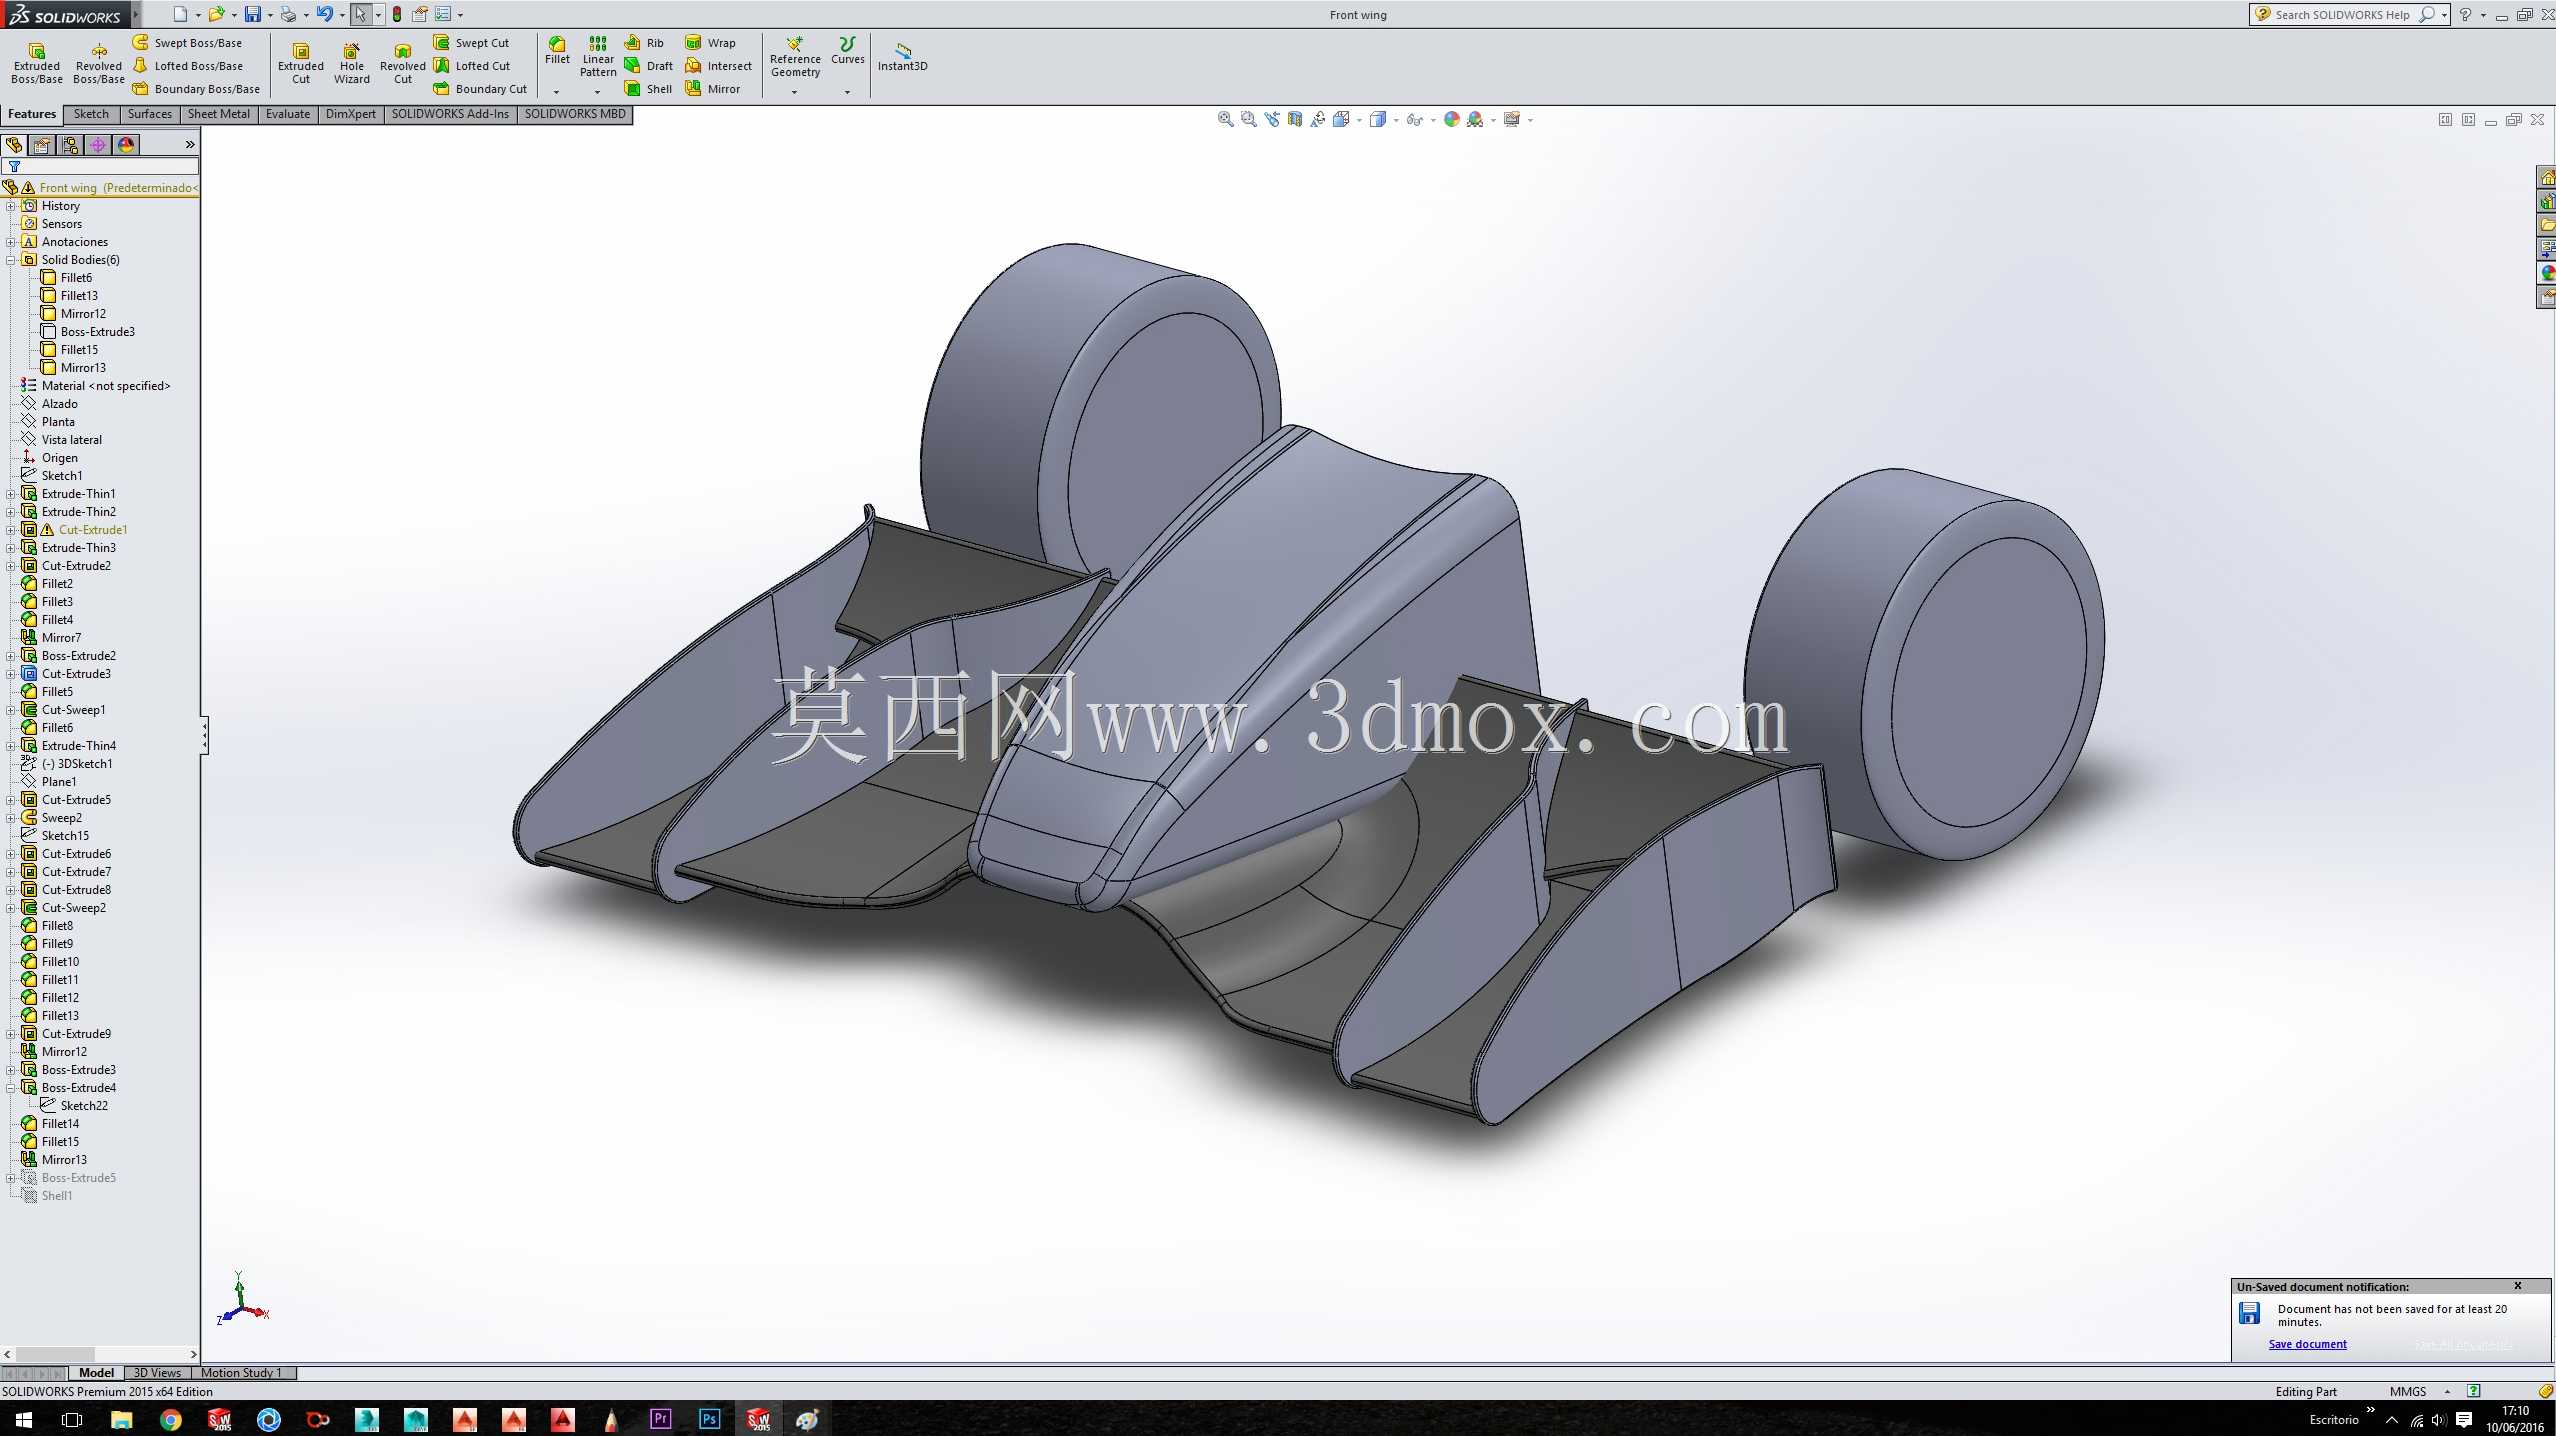Select the Linear Pattern tool

(x=598, y=56)
